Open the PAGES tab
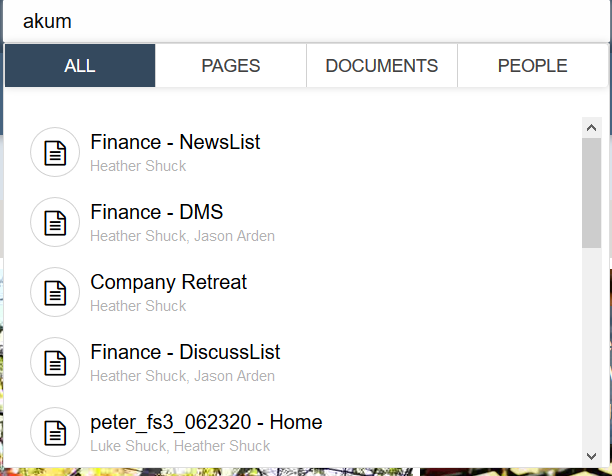Screen dimensions: 612x476 [231, 66]
